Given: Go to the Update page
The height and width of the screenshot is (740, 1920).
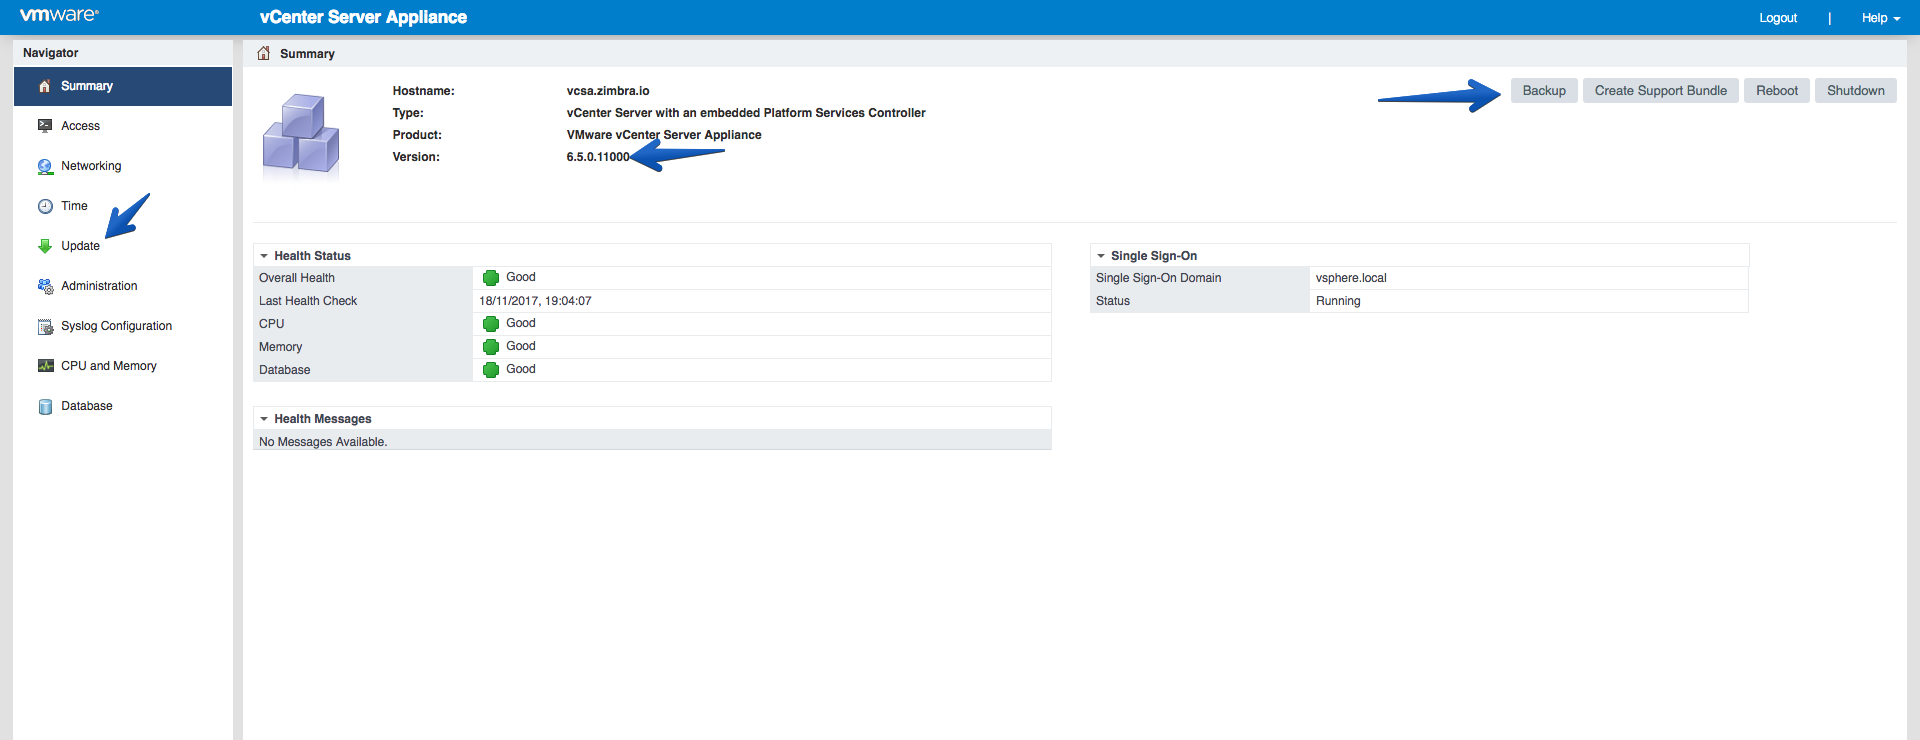Looking at the screenshot, I should pos(123,246).
